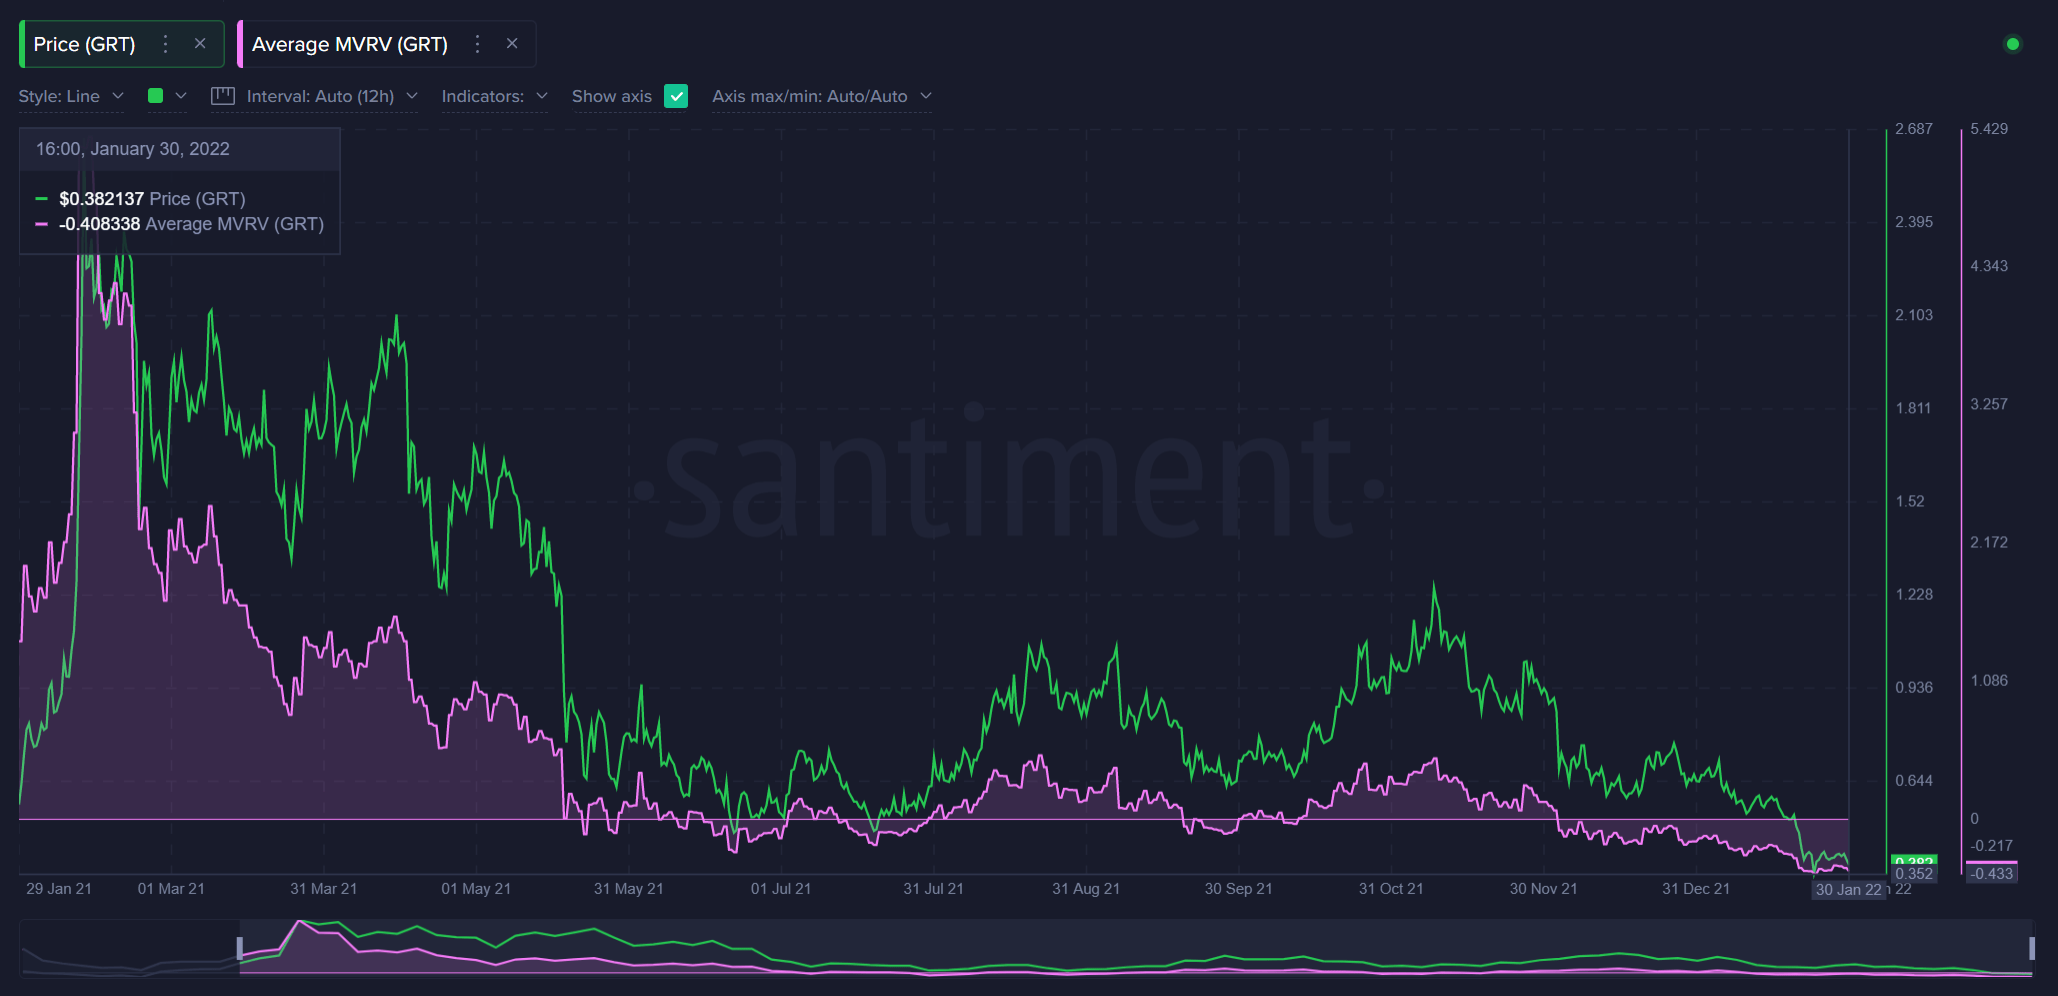Click the mini overview chart navigator

coord(1100,948)
